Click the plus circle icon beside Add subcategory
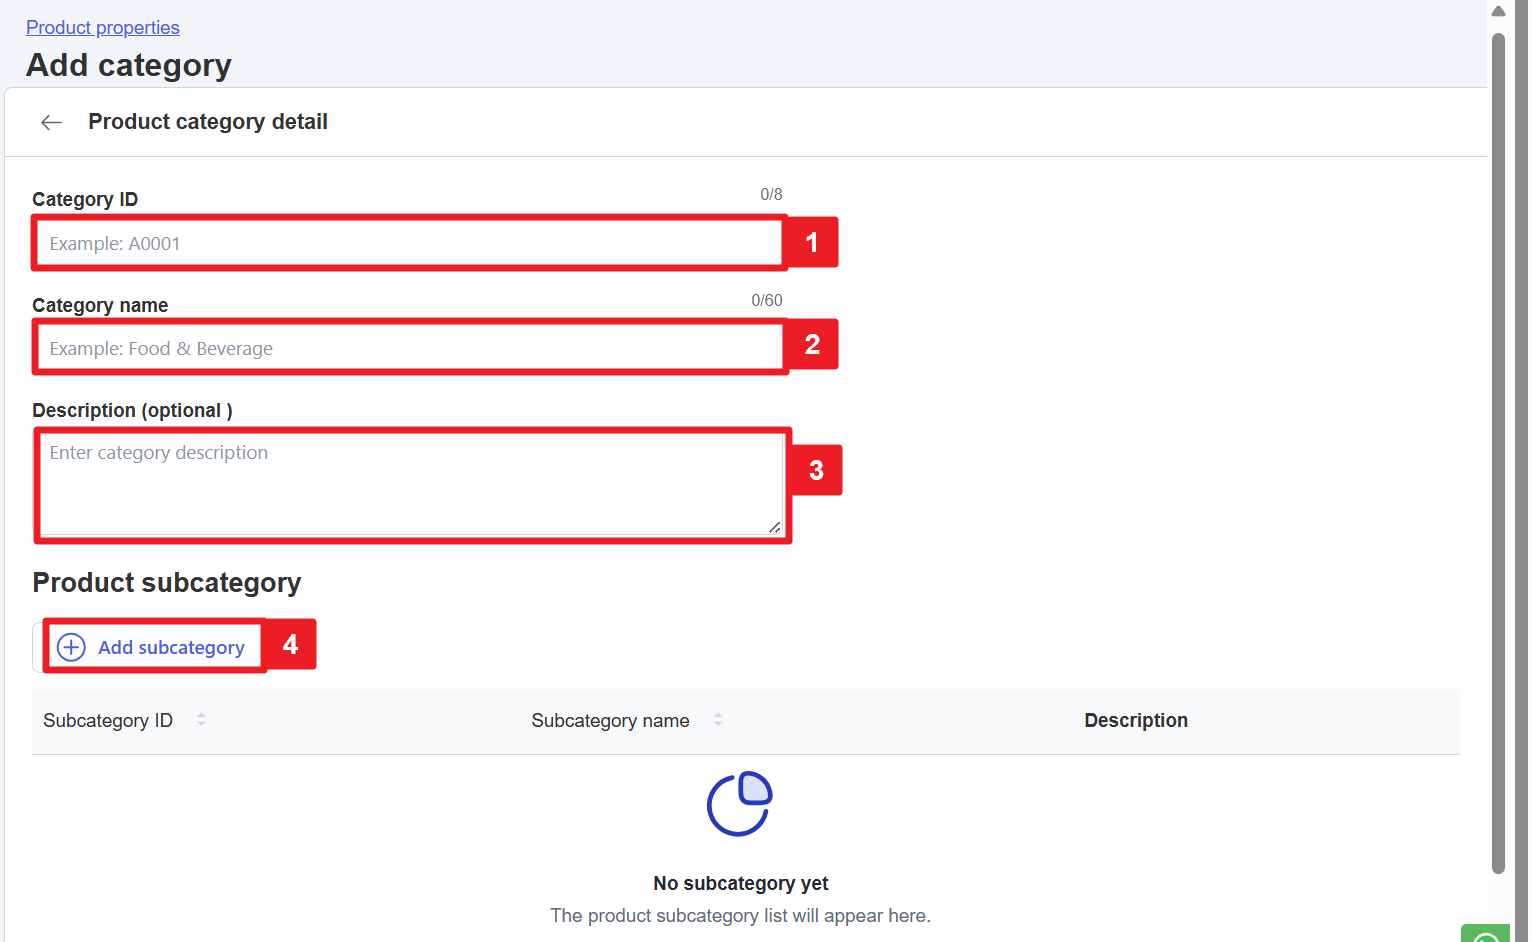The image size is (1532, 942). click(71, 647)
